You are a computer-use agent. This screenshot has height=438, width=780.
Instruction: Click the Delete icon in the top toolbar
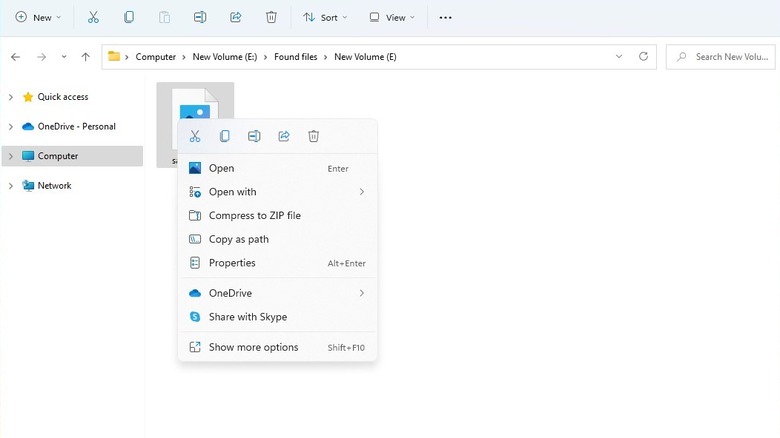click(271, 17)
